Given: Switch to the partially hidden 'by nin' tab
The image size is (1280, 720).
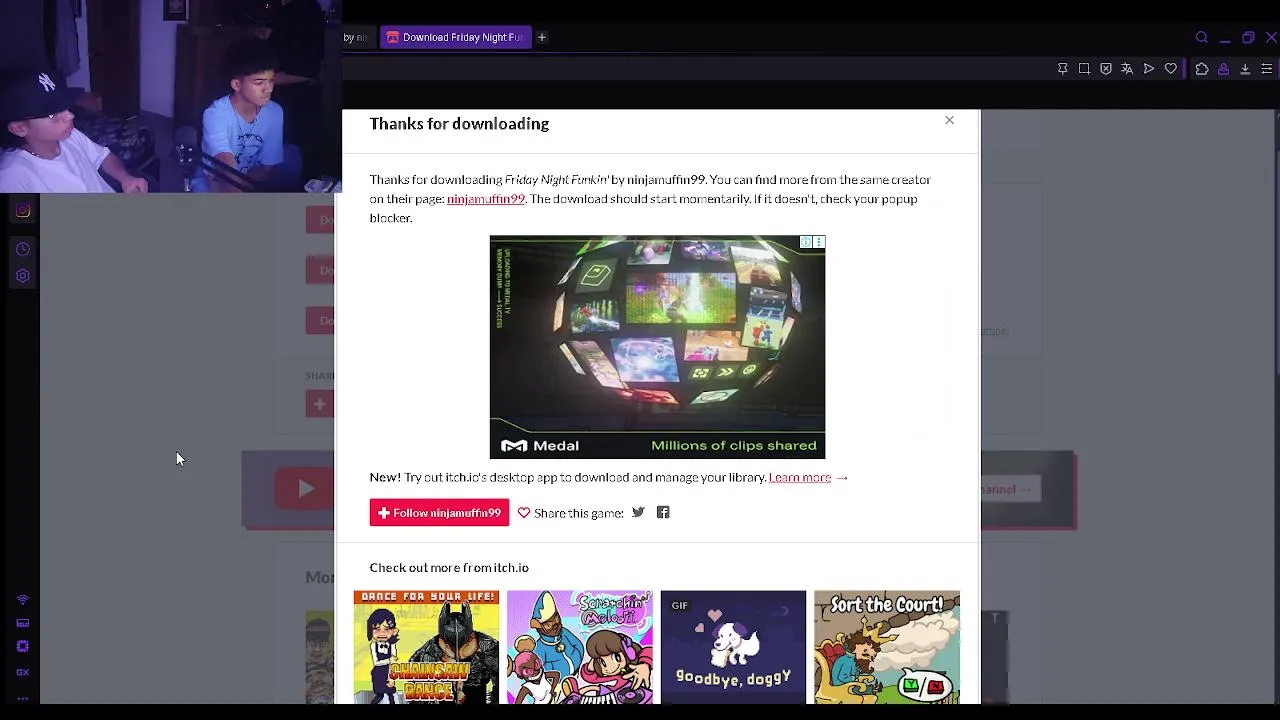Looking at the screenshot, I should tap(358, 37).
